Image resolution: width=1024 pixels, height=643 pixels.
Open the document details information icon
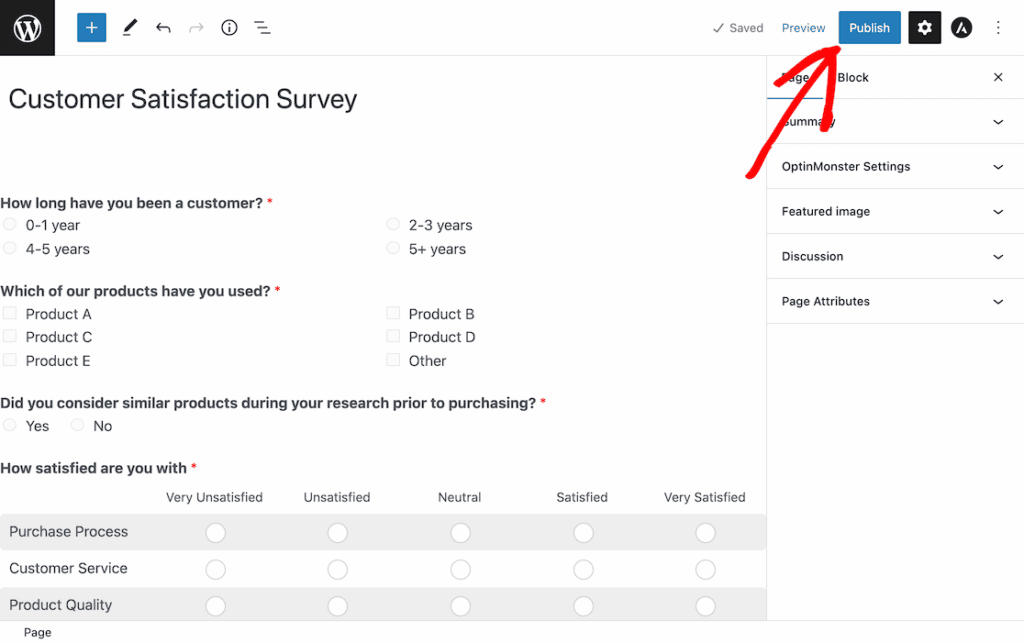(x=229, y=27)
